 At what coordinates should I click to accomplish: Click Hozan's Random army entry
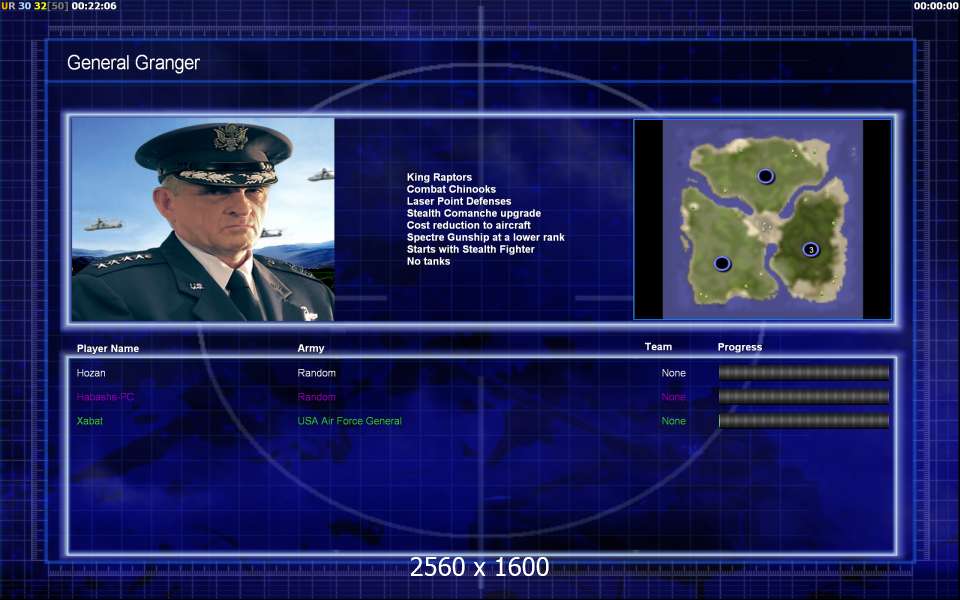click(x=317, y=373)
